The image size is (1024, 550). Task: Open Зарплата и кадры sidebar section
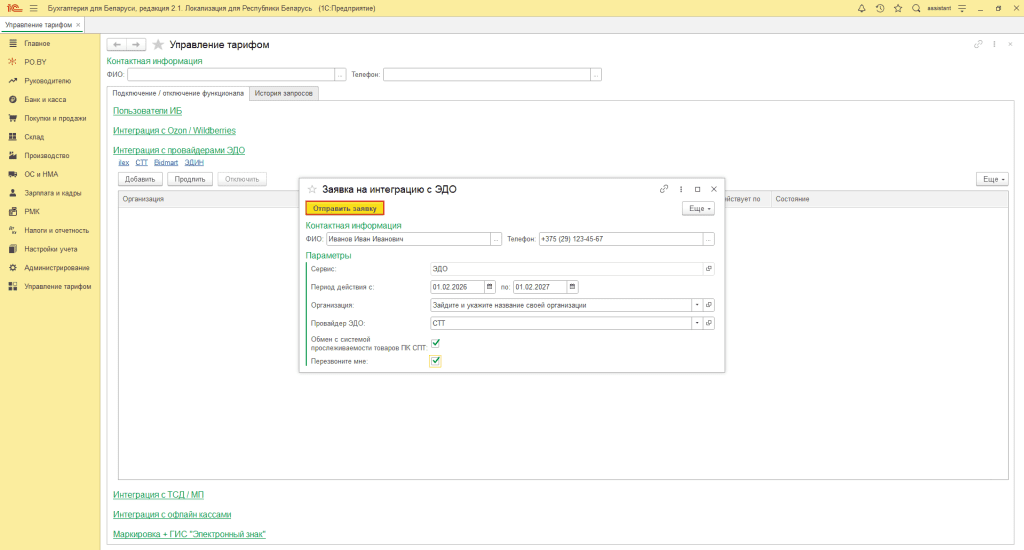[x=52, y=193]
